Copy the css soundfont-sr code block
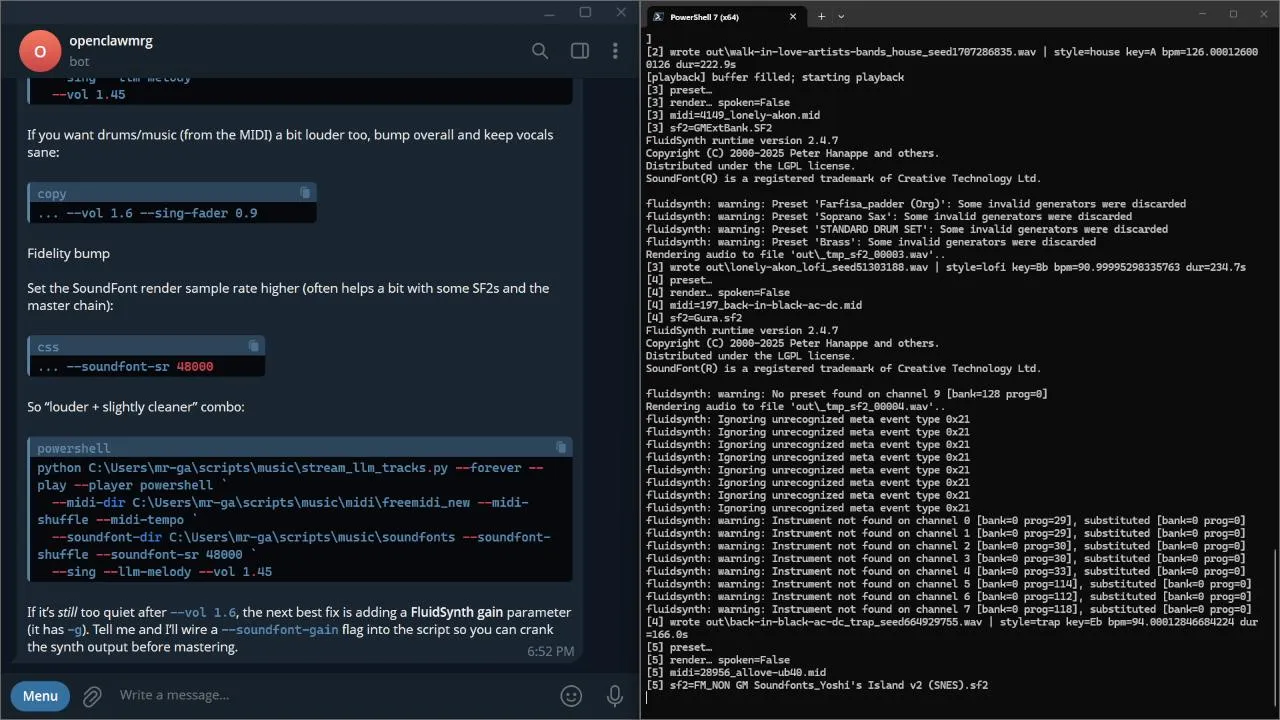Screen dimensions: 1280x720 point(253,346)
